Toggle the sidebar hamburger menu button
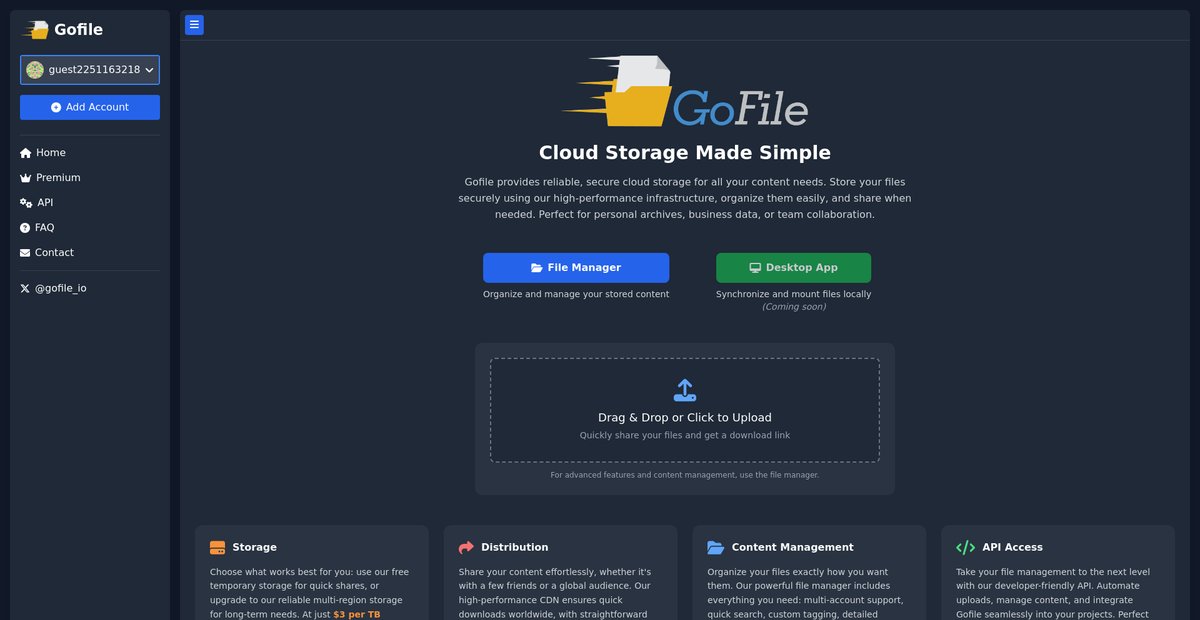 (194, 25)
